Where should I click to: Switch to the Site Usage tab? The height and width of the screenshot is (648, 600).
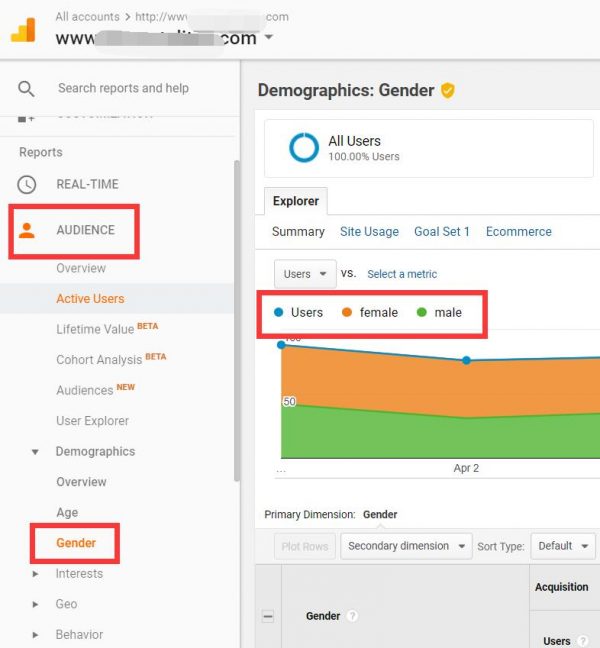(369, 231)
